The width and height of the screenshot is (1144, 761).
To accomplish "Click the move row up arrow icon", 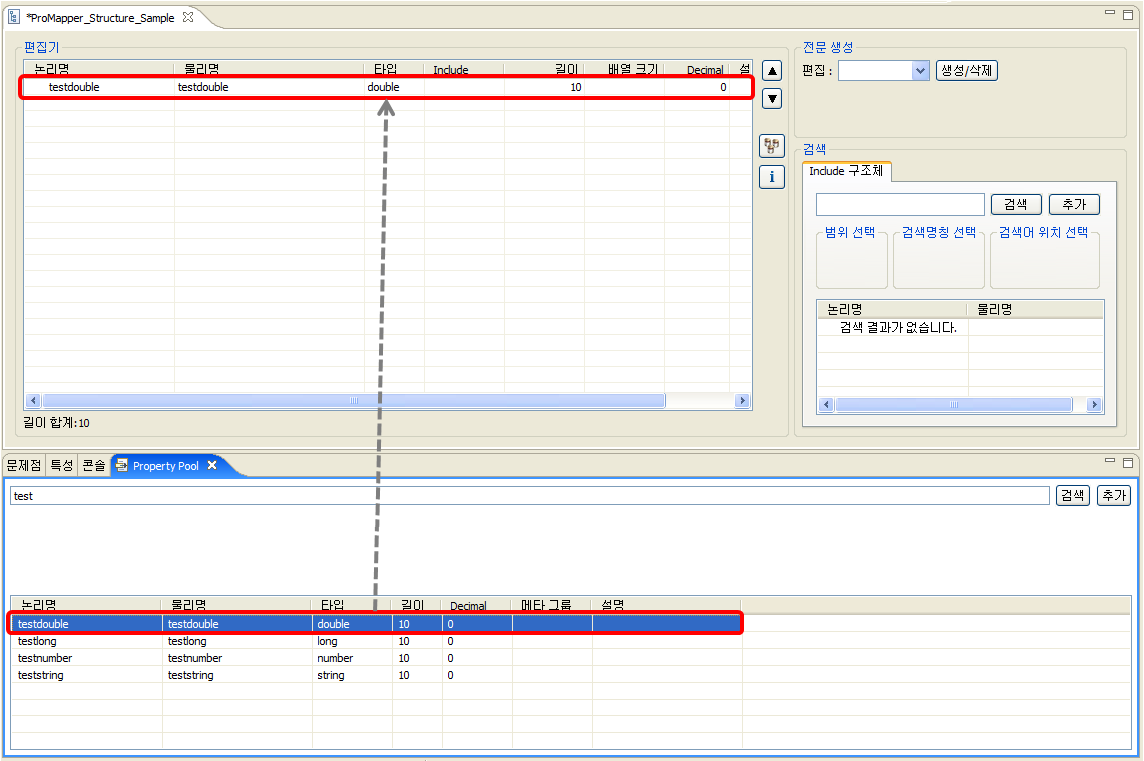I will (x=771, y=70).
